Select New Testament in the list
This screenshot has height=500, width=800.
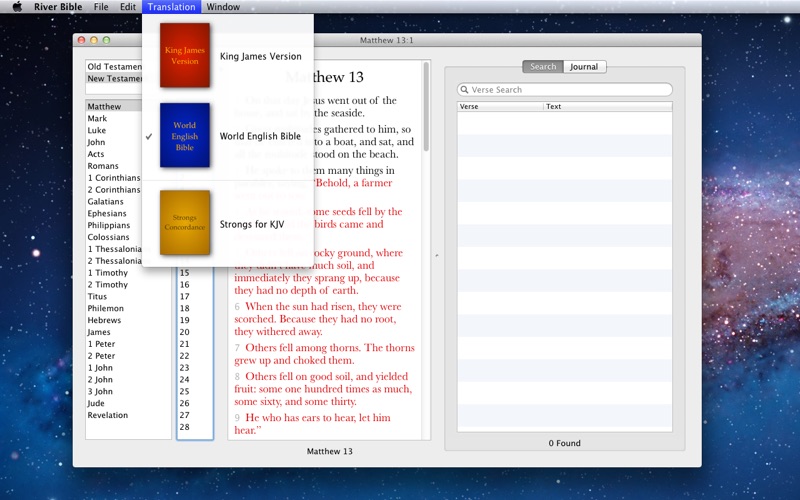(114, 78)
